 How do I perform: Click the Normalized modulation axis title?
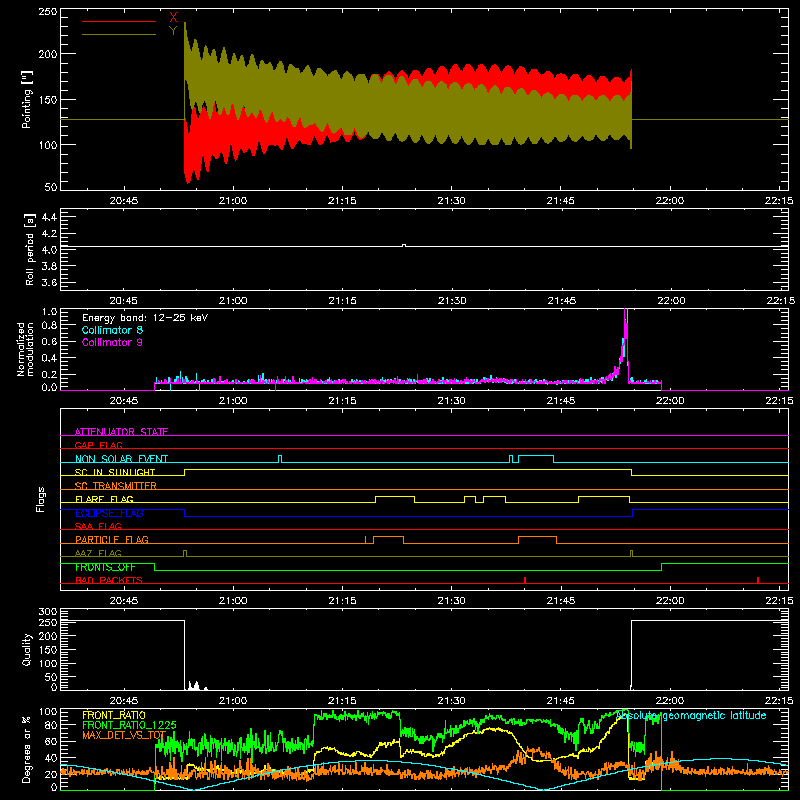tap(25, 349)
